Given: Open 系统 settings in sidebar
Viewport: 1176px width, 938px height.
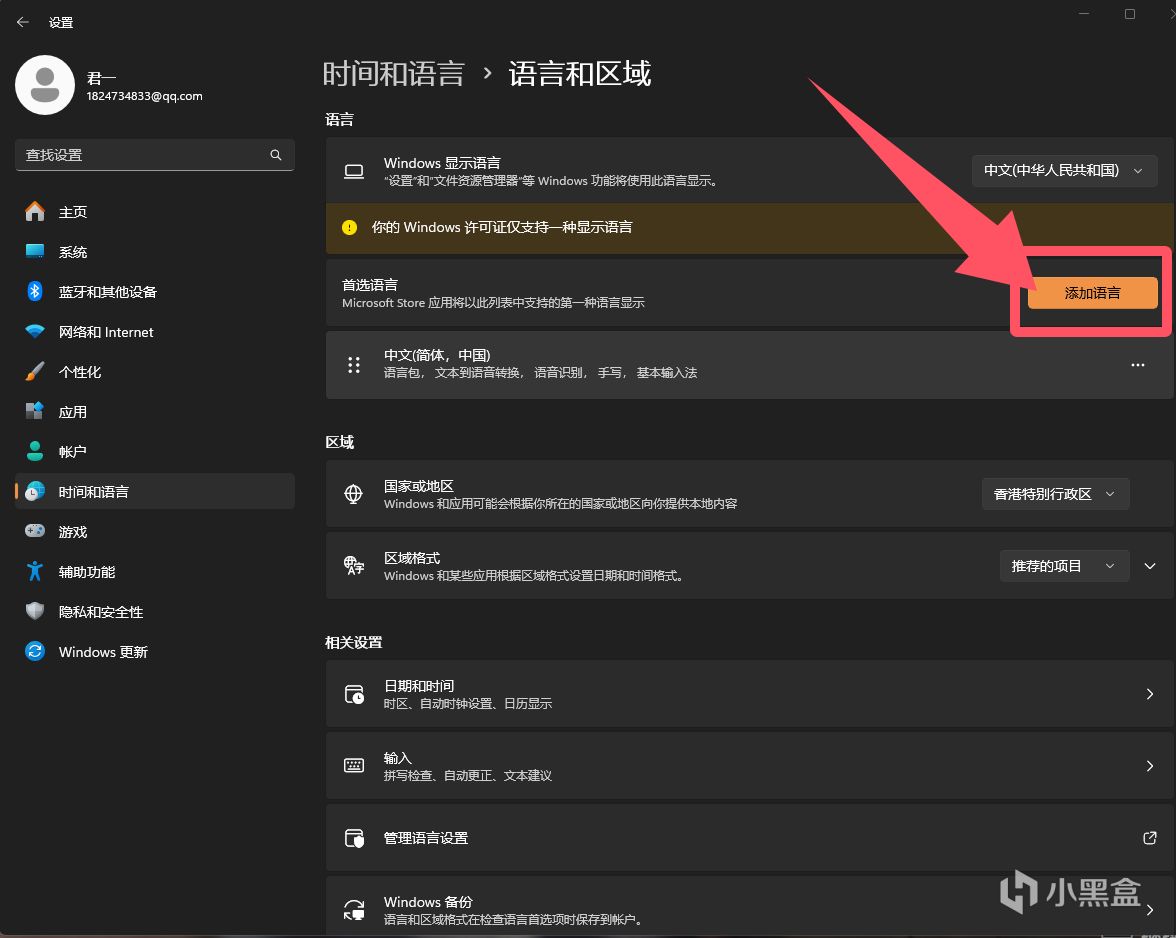Looking at the screenshot, I should 154,252.
